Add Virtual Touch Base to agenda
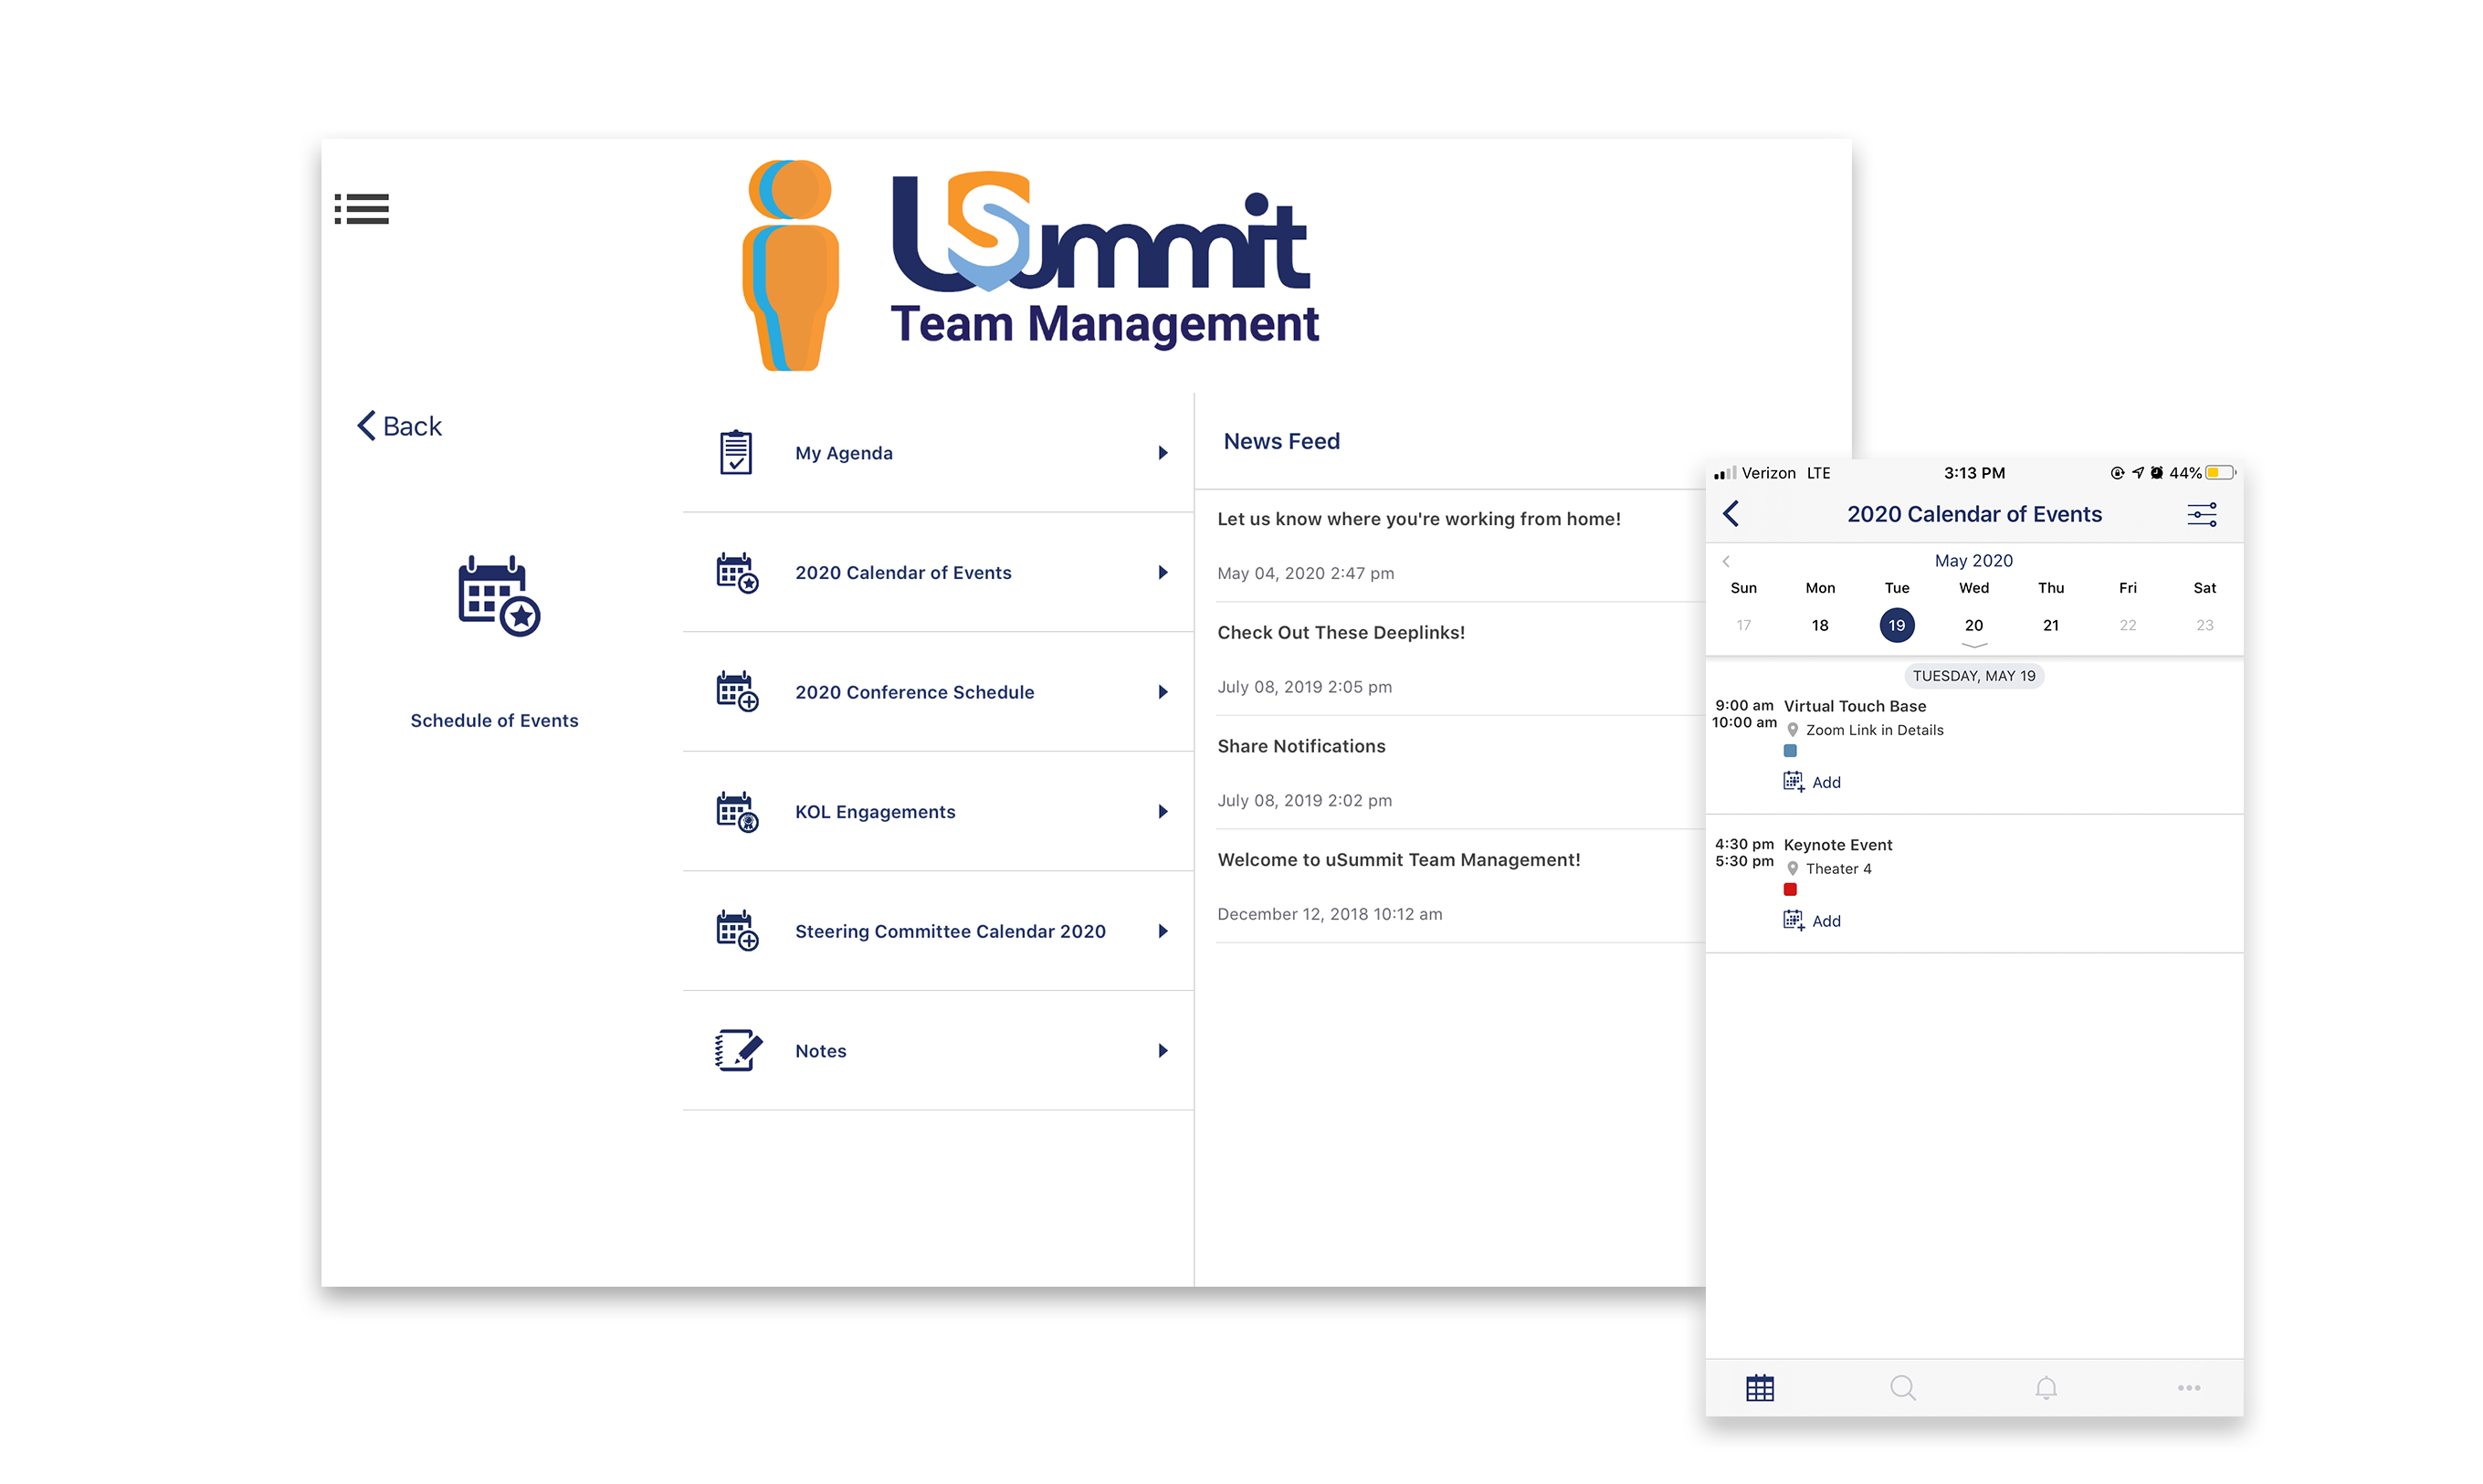Viewport: 2483px width, 1484px height. coord(1811,782)
